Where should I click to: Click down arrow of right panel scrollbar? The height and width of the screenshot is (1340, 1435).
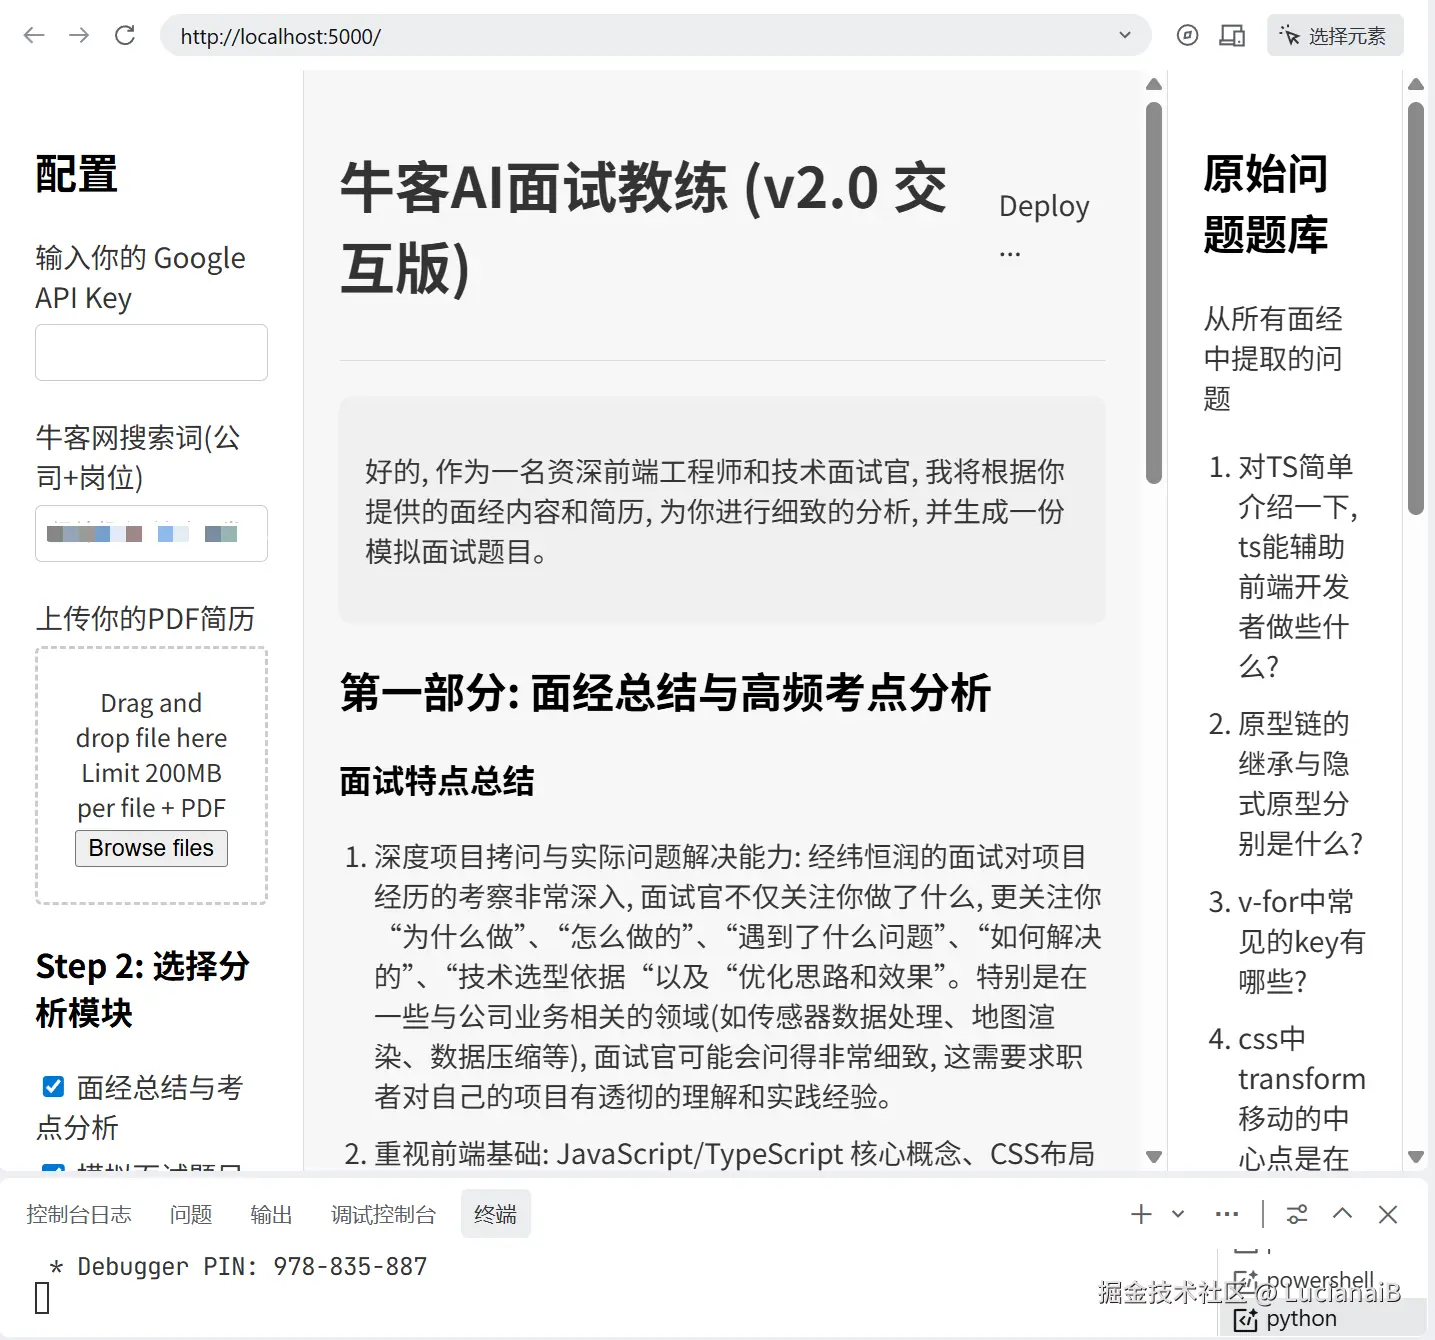pyautogui.click(x=1415, y=1157)
